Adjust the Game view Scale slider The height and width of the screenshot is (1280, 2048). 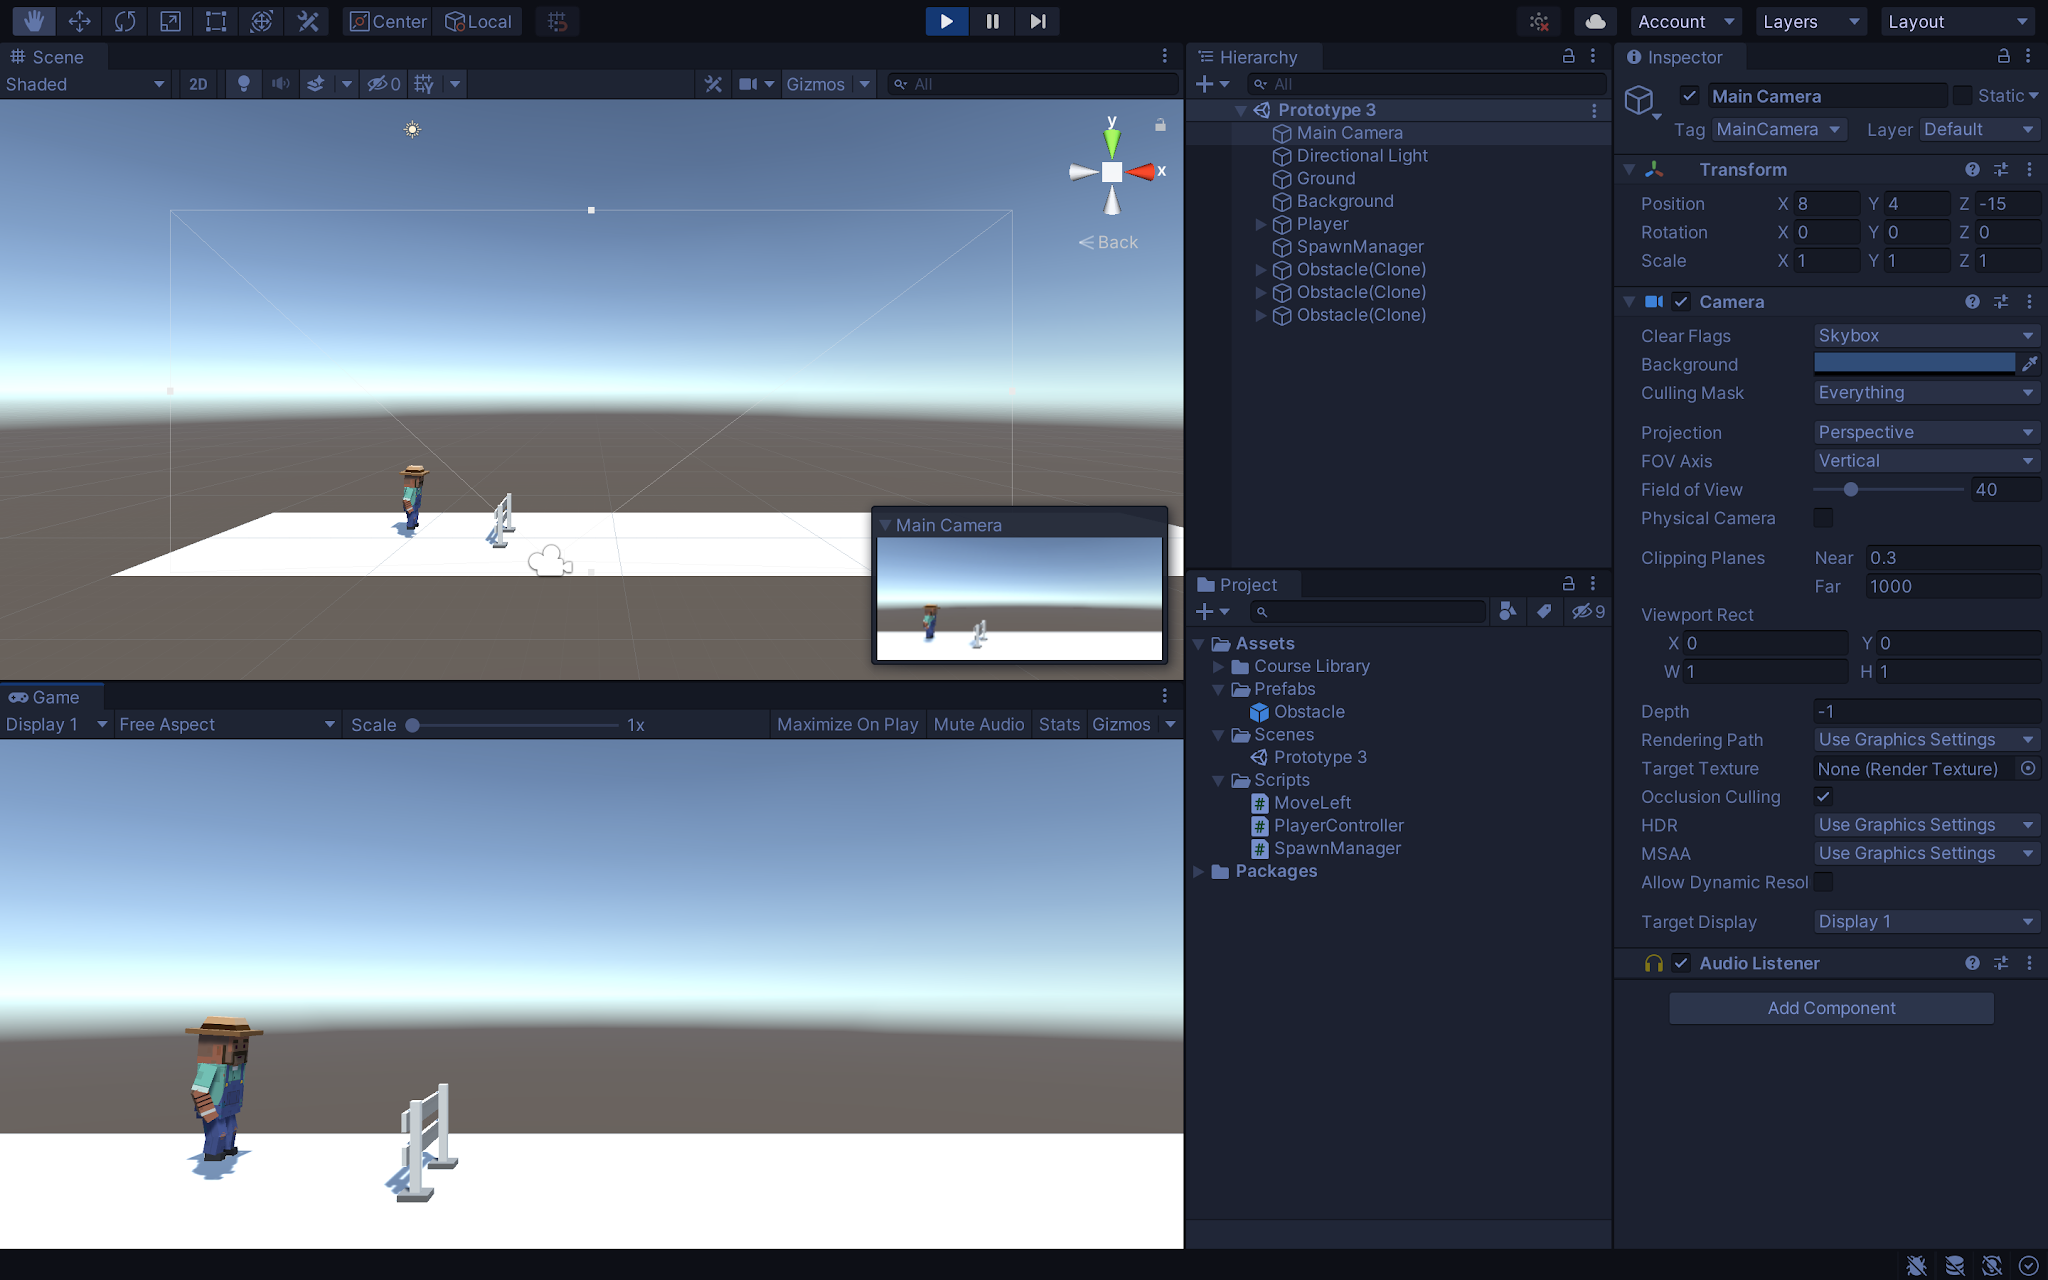click(514, 725)
